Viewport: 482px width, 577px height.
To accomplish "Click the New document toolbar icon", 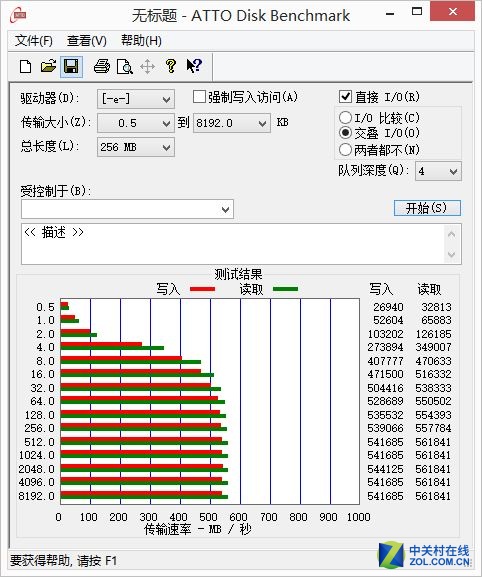I will pyautogui.click(x=25, y=67).
